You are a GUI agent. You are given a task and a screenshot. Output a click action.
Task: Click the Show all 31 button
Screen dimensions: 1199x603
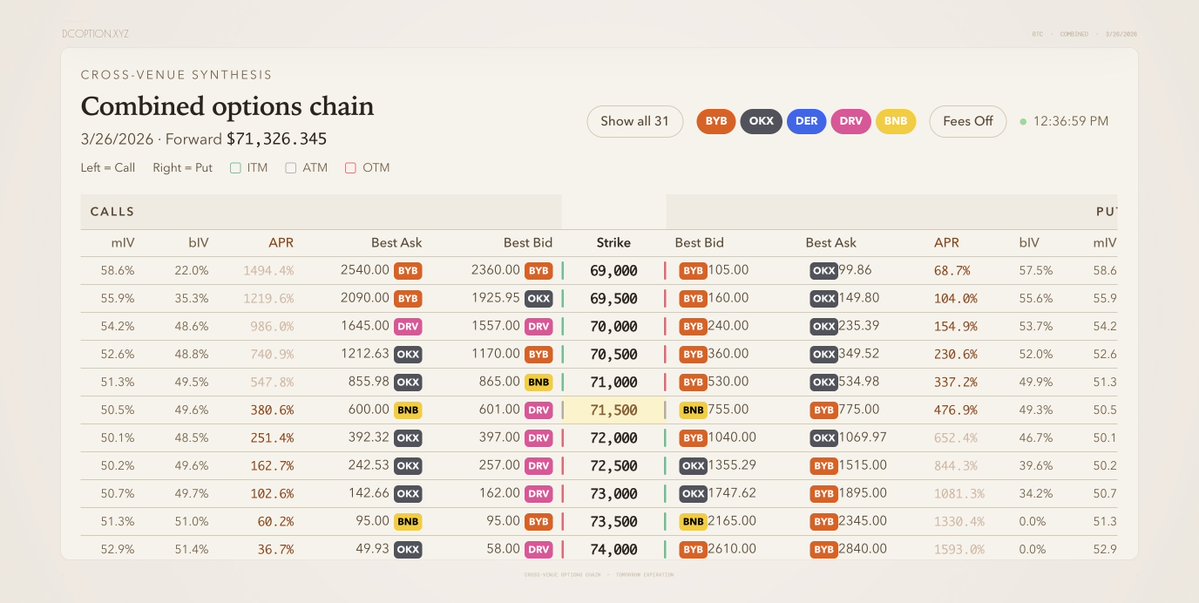pos(635,122)
